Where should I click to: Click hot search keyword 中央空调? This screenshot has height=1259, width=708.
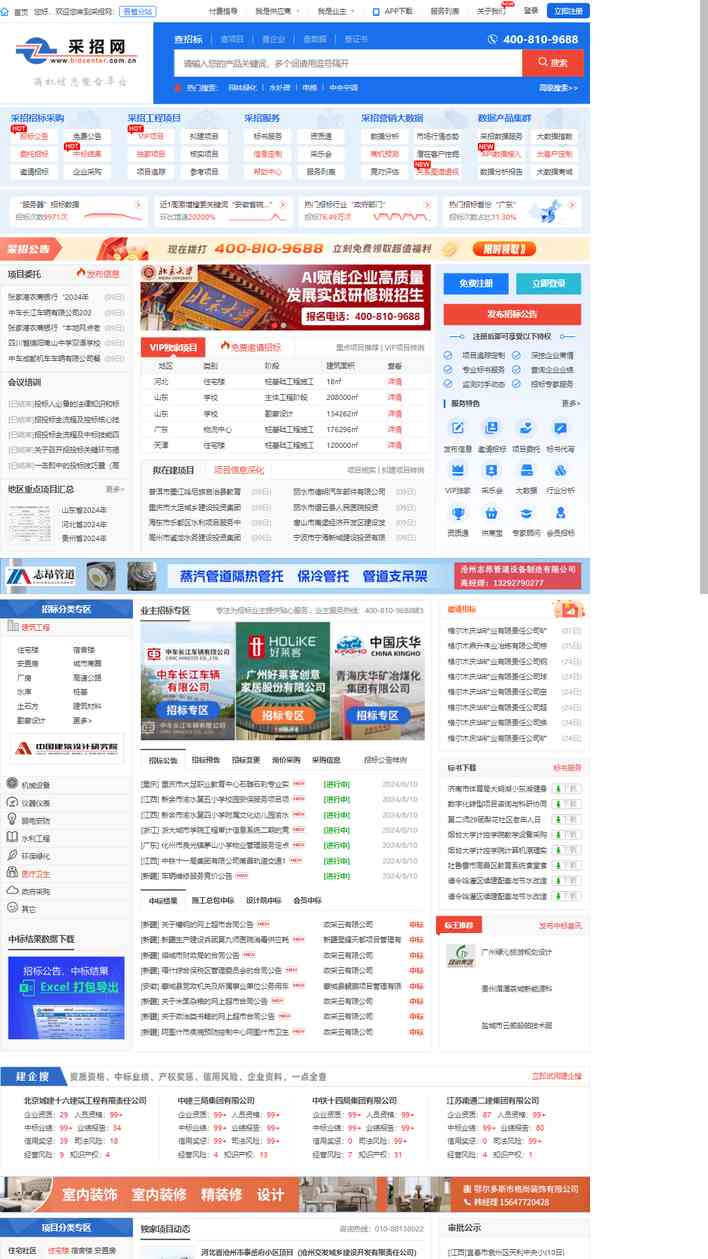pyautogui.click(x=343, y=88)
